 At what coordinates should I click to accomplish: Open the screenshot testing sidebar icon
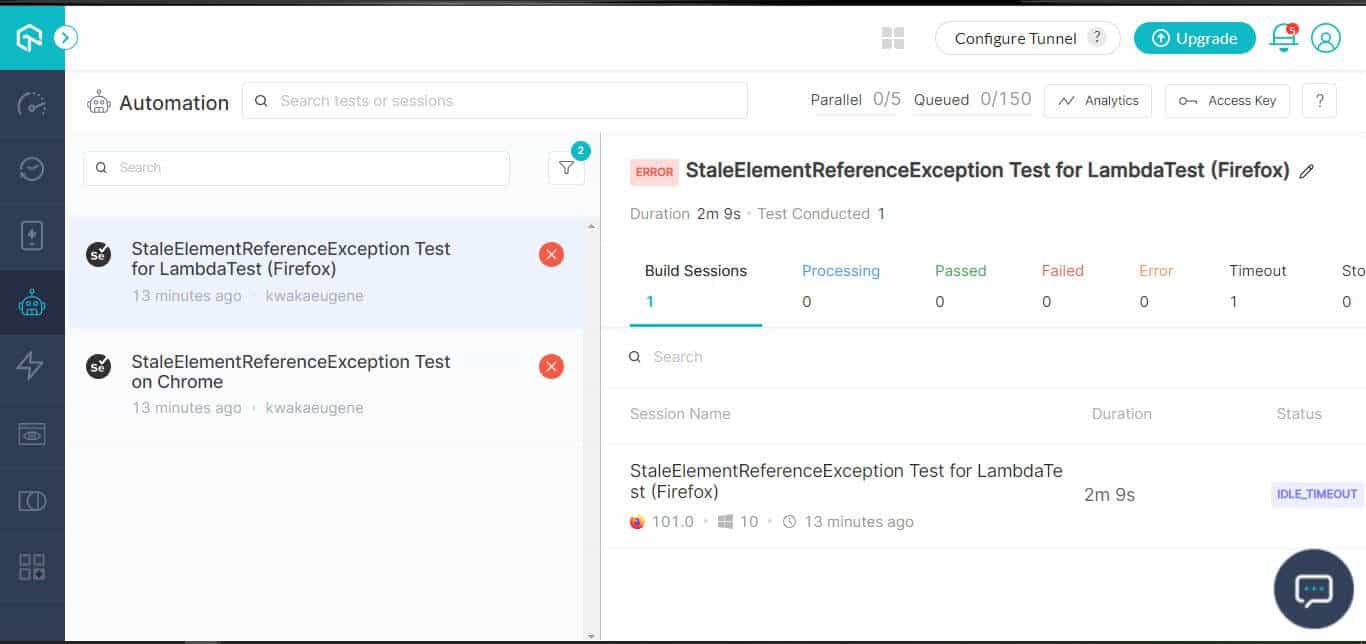[x=32, y=434]
